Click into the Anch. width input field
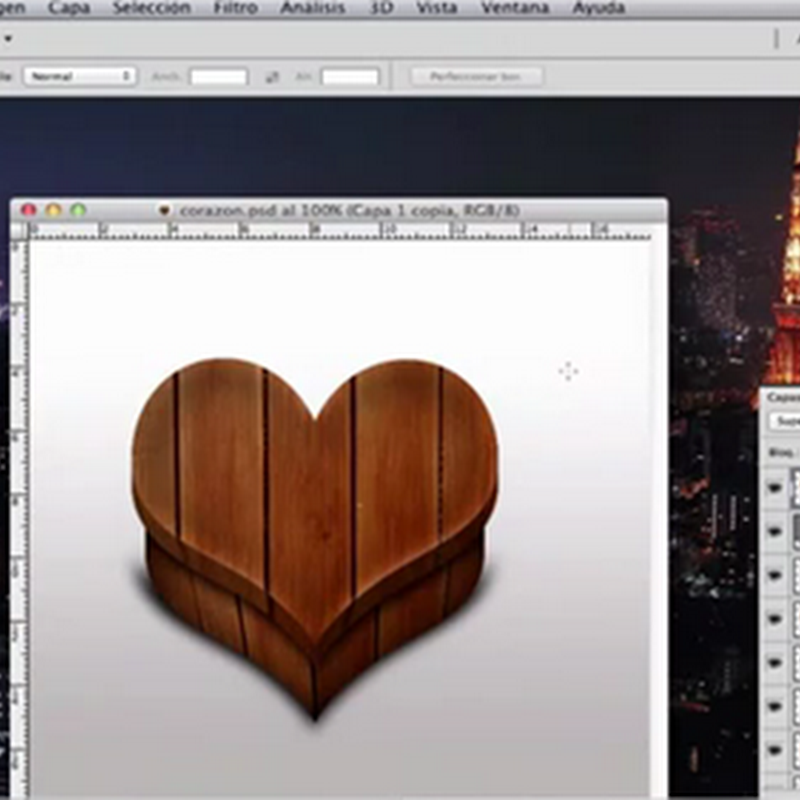 click(218, 77)
